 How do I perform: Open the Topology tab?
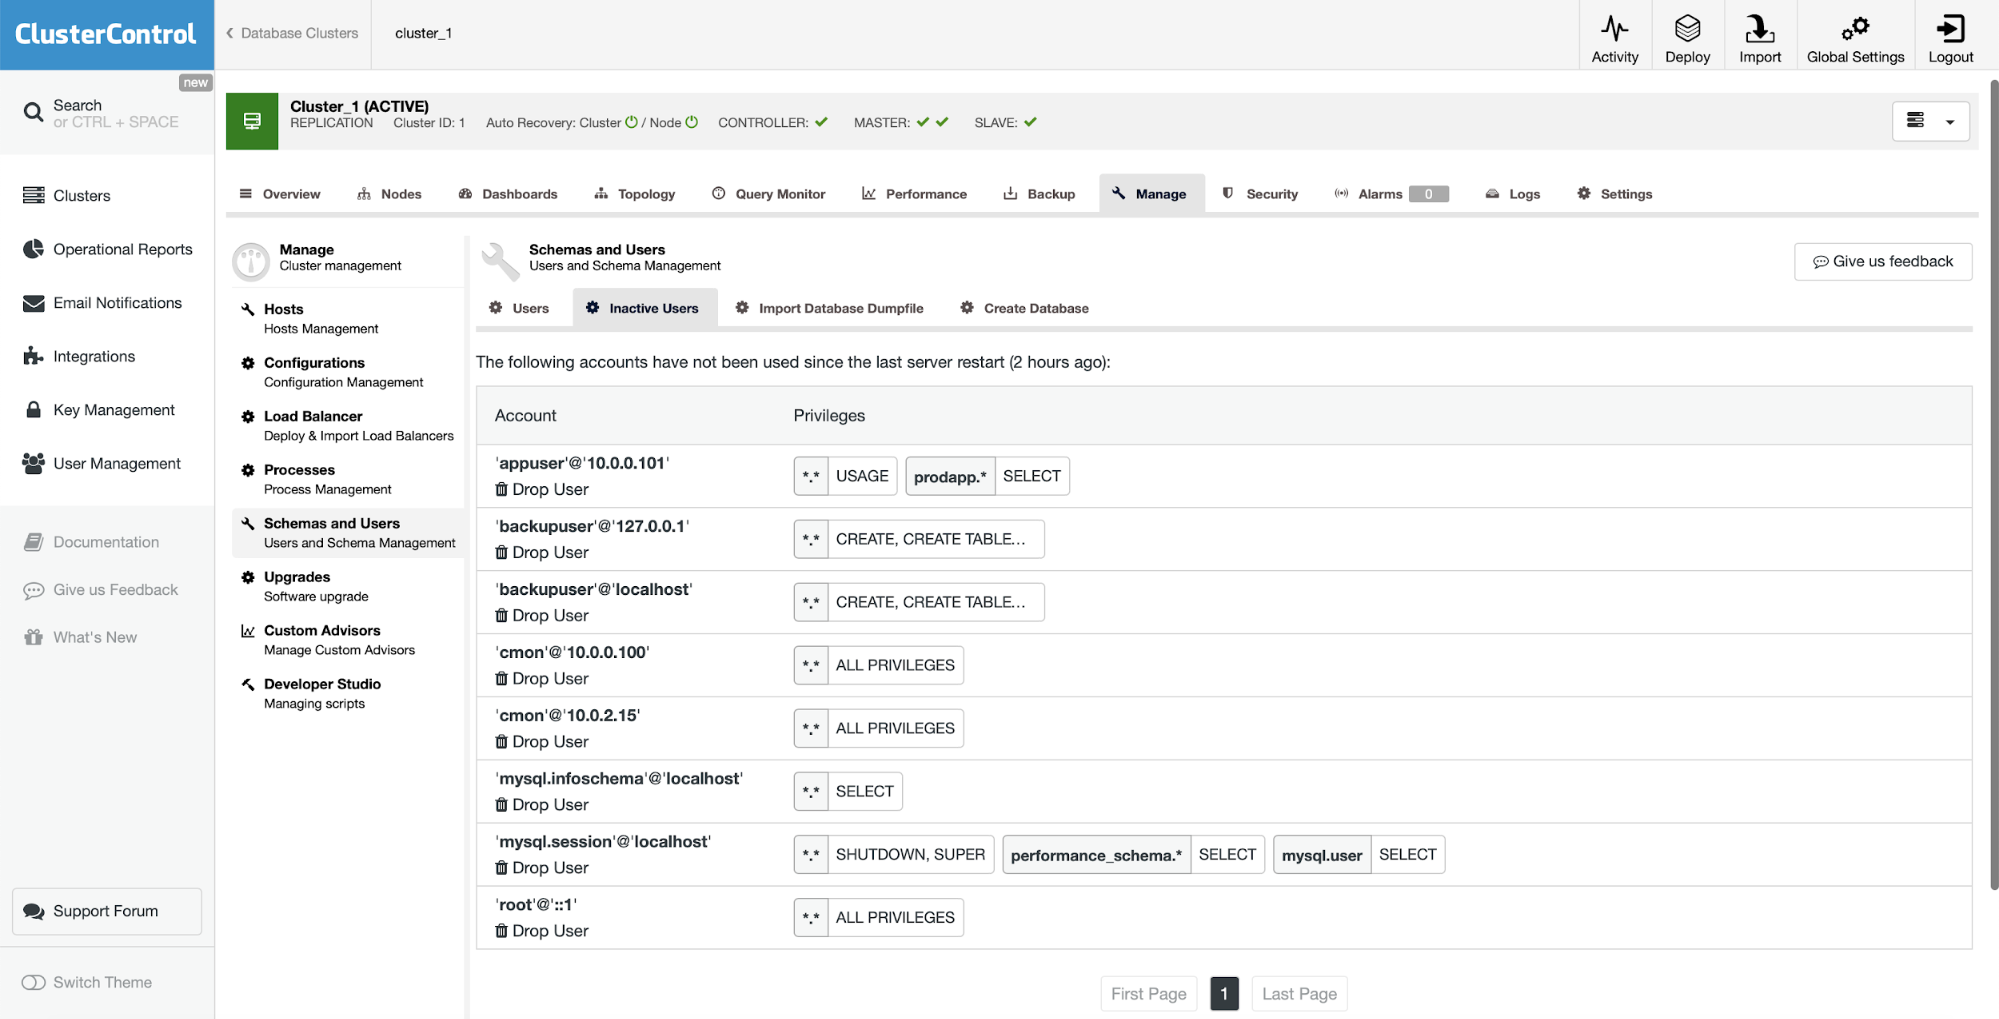coord(635,194)
